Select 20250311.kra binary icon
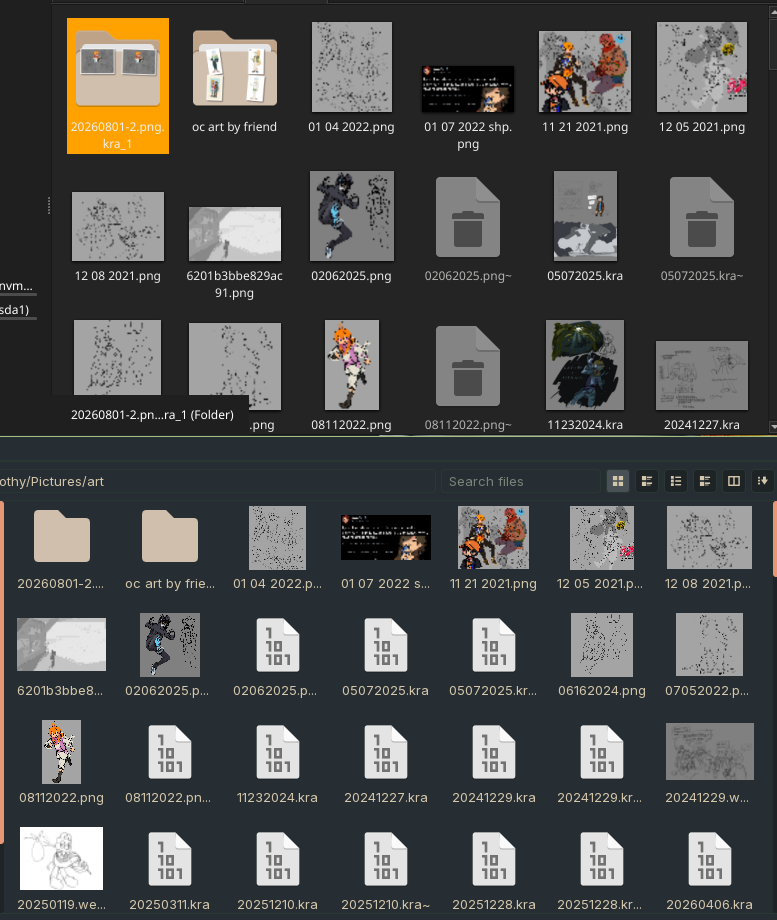 [170, 859]
